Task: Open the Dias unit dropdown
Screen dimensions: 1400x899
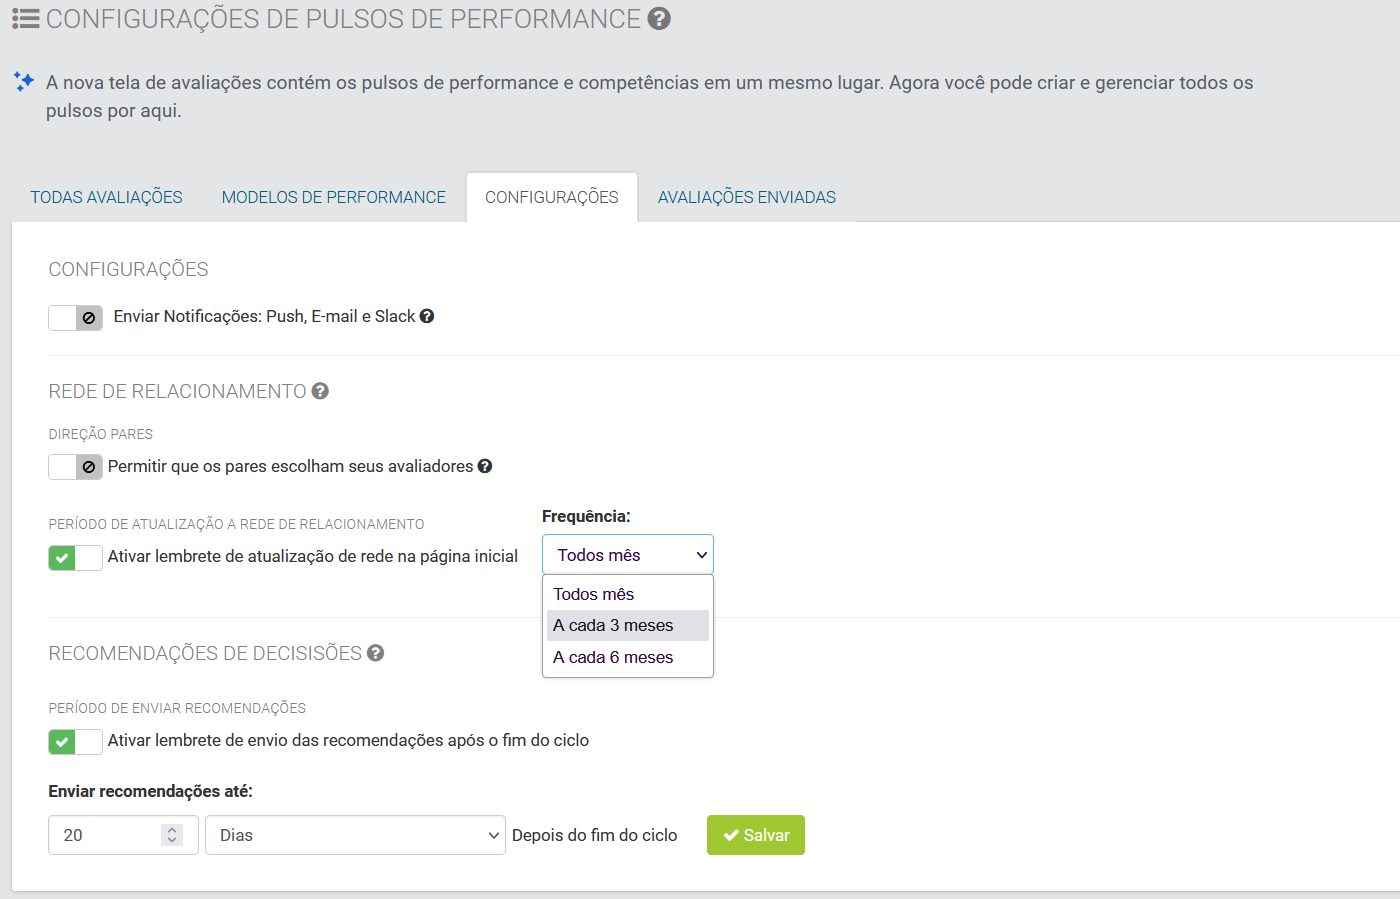Action: tap(355, 835)
